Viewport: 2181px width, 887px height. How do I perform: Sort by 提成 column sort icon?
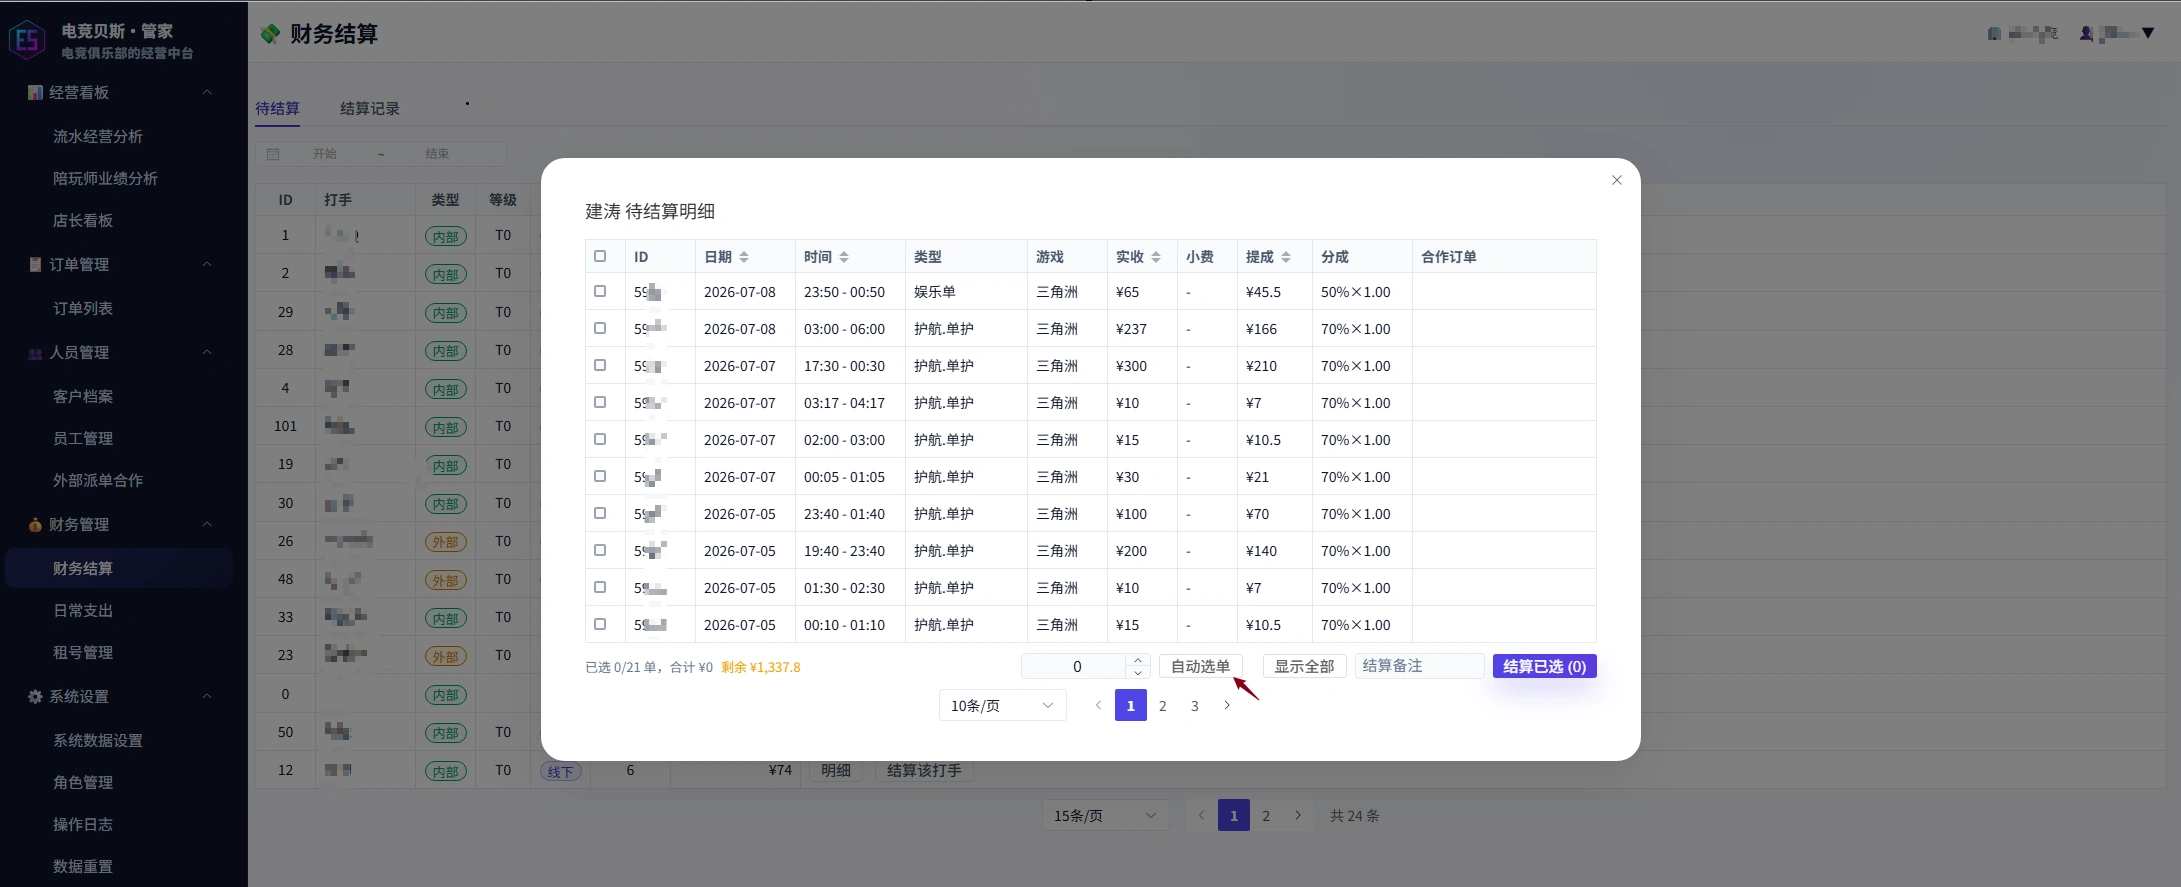click(1286, 257)
